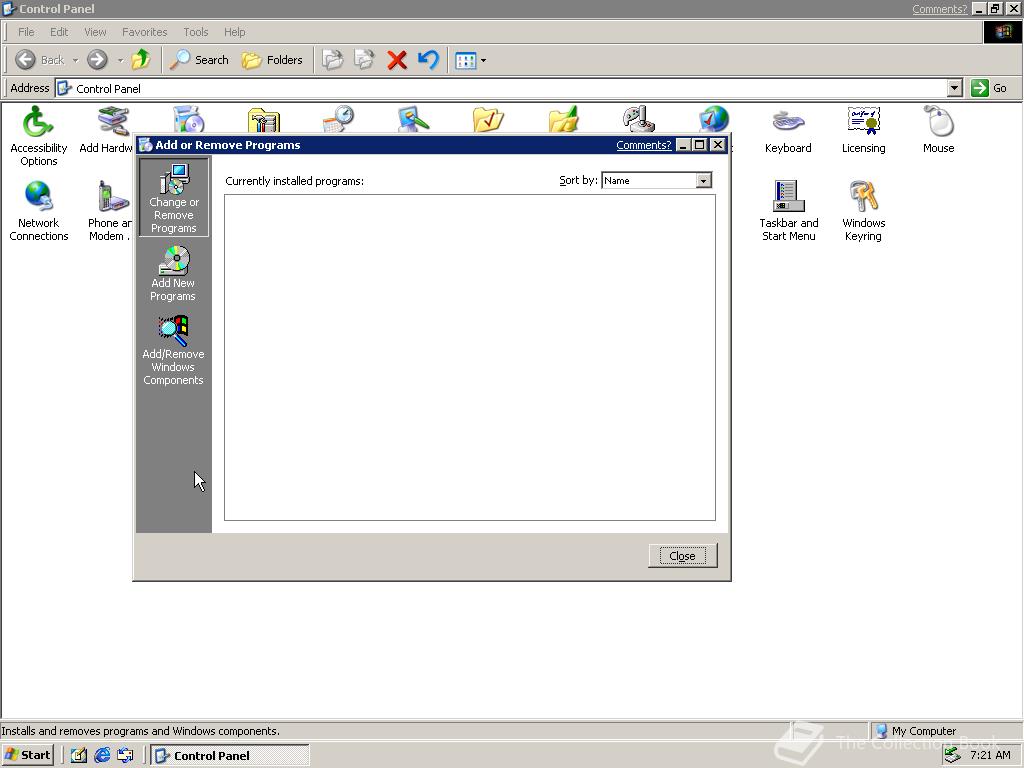Open the Favorites menu
This screenshot has width=1024, height=768.
(144, 32)
